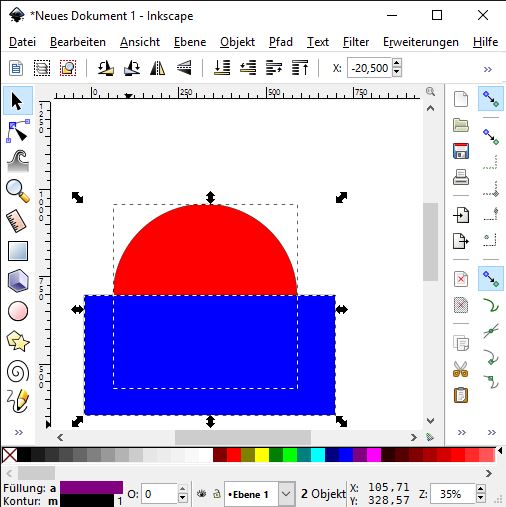Expand more snap bar options chevron
506x507 pixels.
pos(492,432)
